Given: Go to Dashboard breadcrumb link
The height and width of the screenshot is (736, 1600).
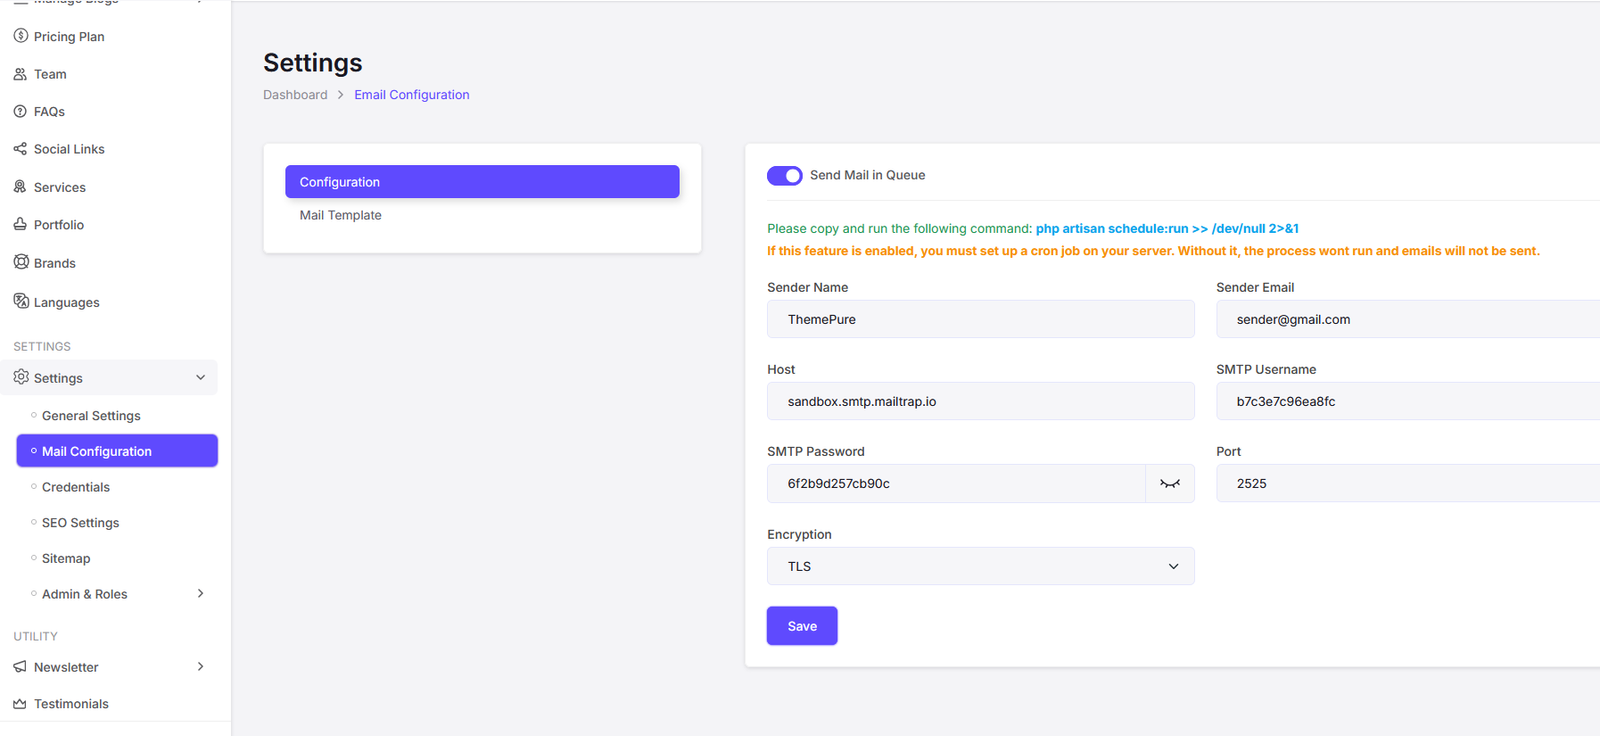Looking at the screenshot, I should coord(295,95).
